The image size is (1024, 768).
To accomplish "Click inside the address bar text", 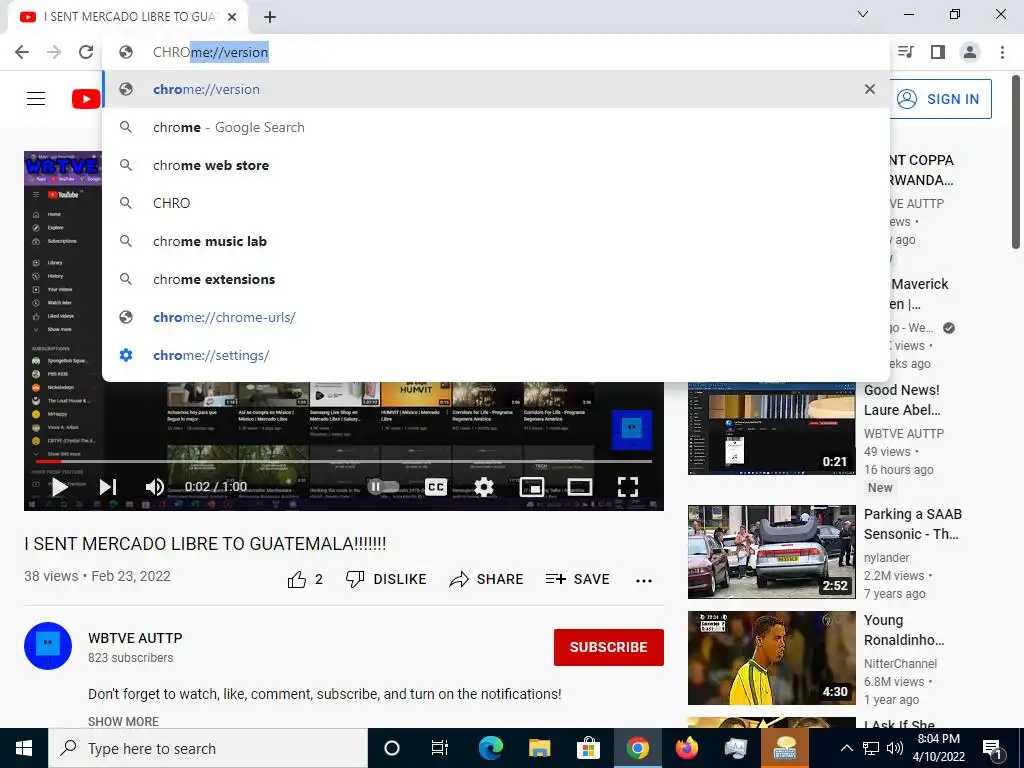I will (210, 52).
